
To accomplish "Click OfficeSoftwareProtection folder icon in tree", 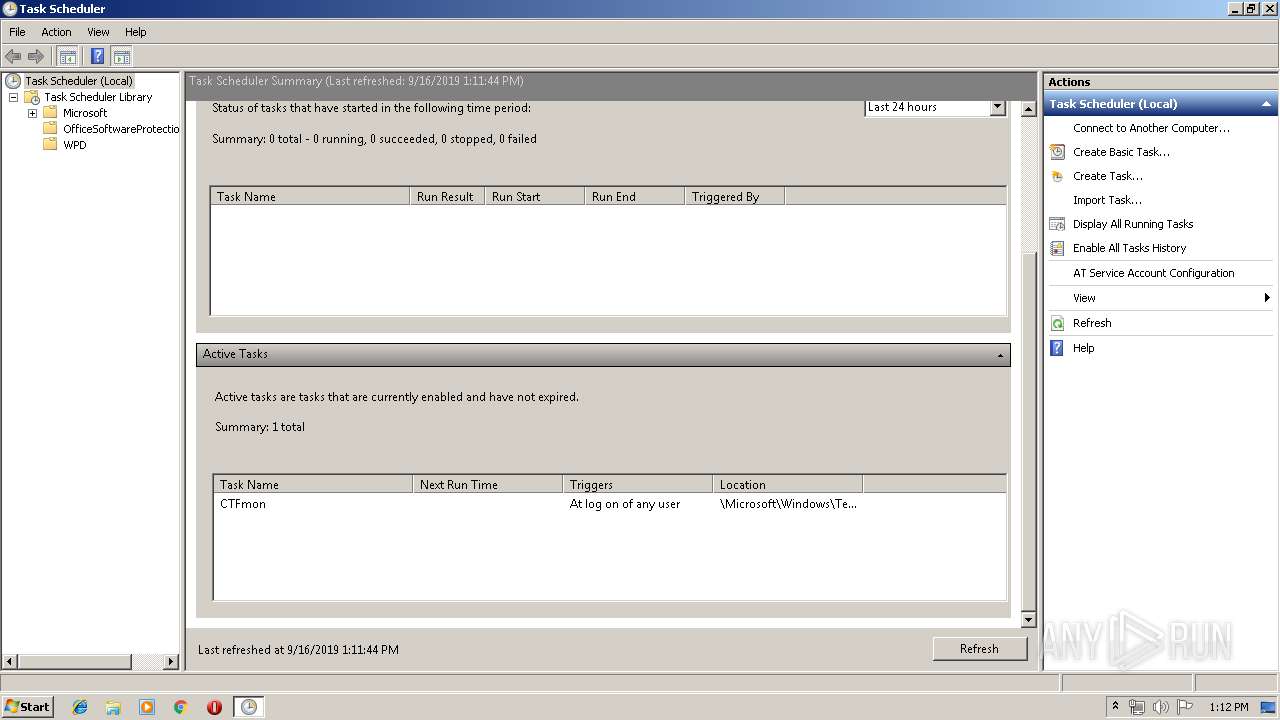I will pyautogui.click(x=50, y=129).
